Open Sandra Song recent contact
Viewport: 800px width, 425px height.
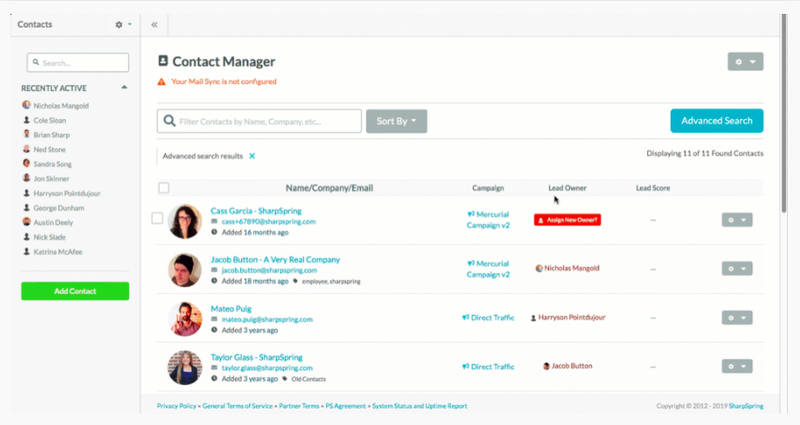pos(53,164)
